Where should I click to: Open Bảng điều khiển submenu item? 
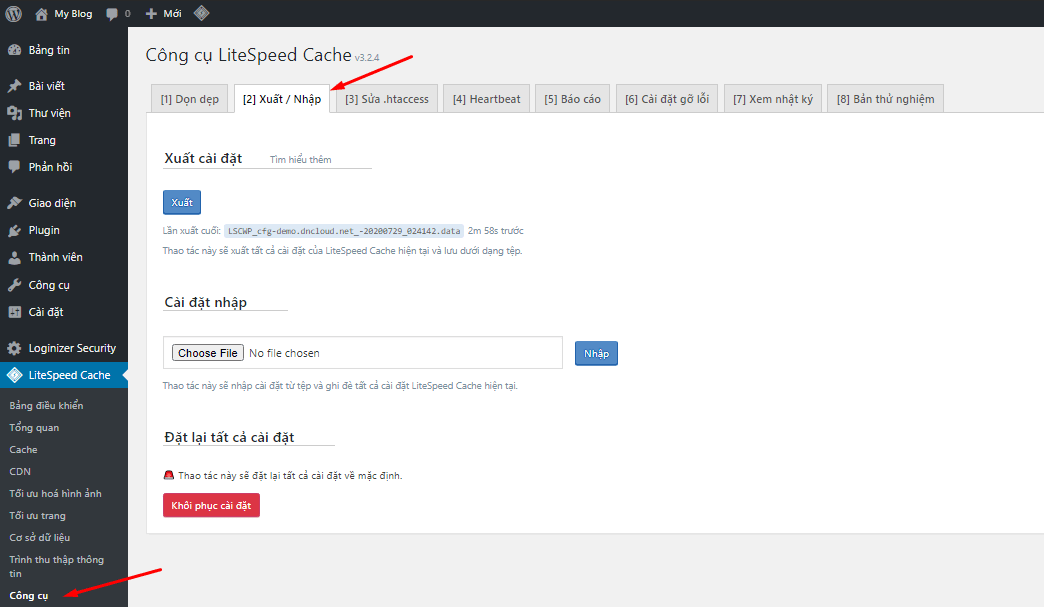(46, 405)
